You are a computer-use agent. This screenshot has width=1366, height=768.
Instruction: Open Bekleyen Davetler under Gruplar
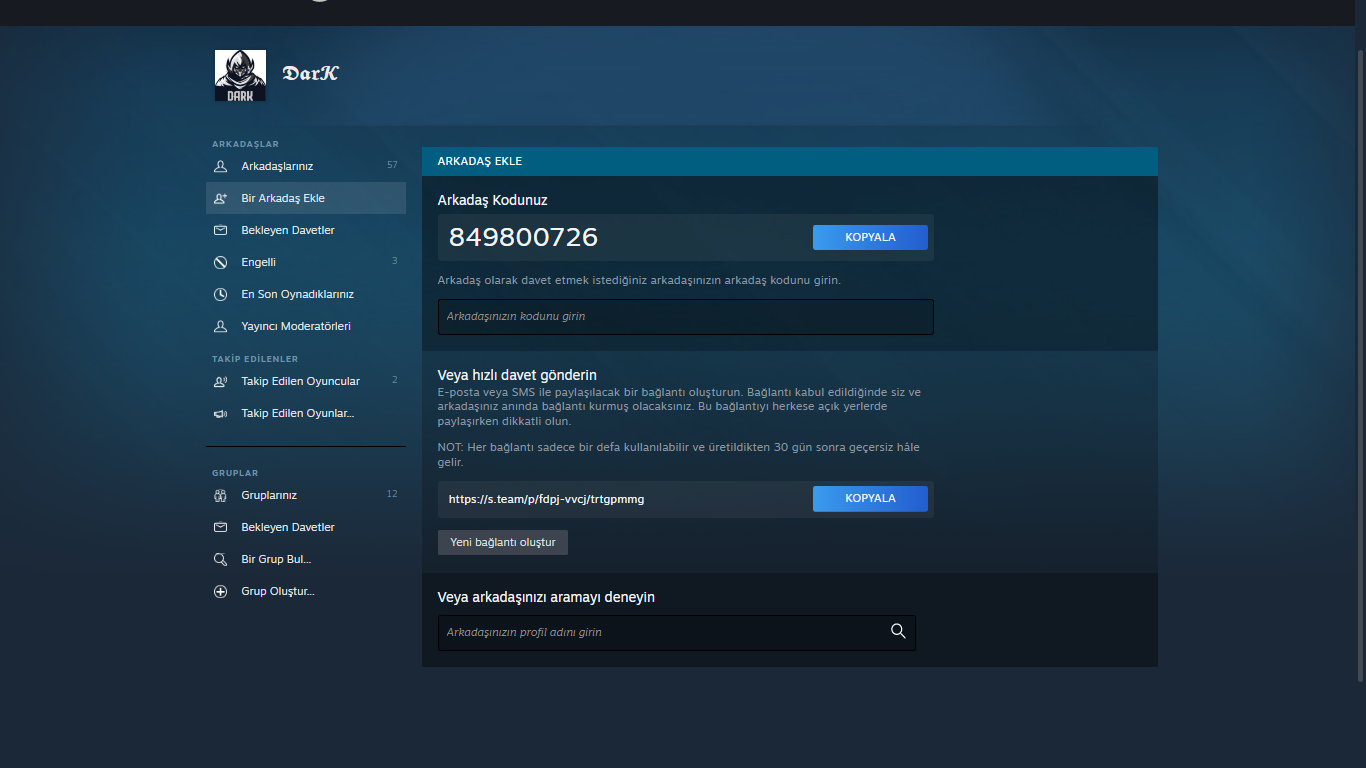(x=306, y=527)
